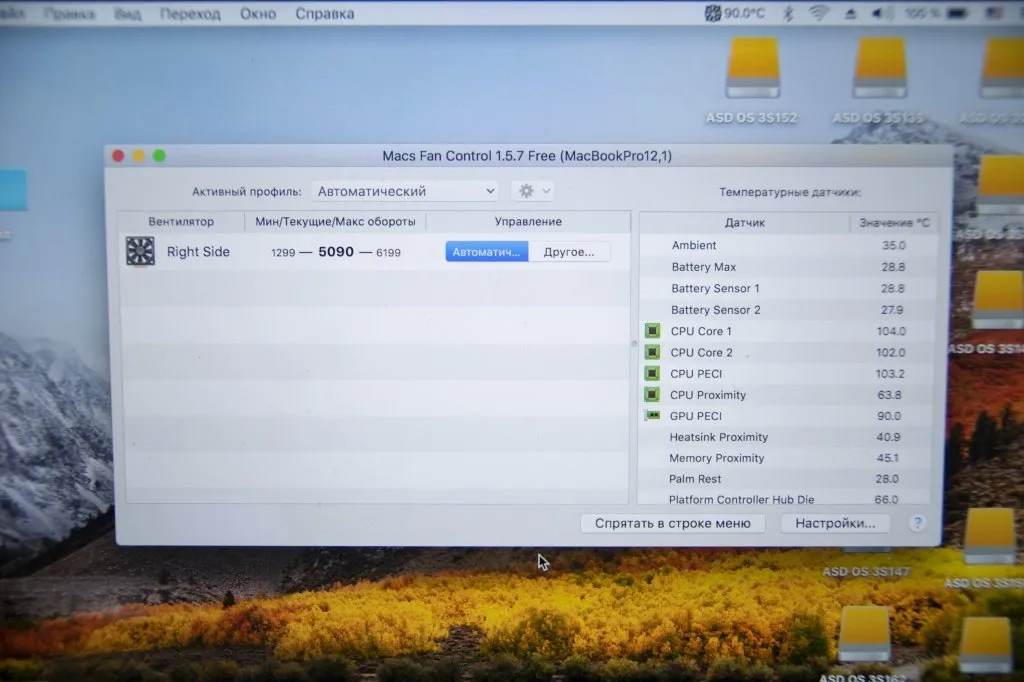Click the CPU Core 2 chip icon
Screen dimensions: 1024x682
click(x=652, y=352)
